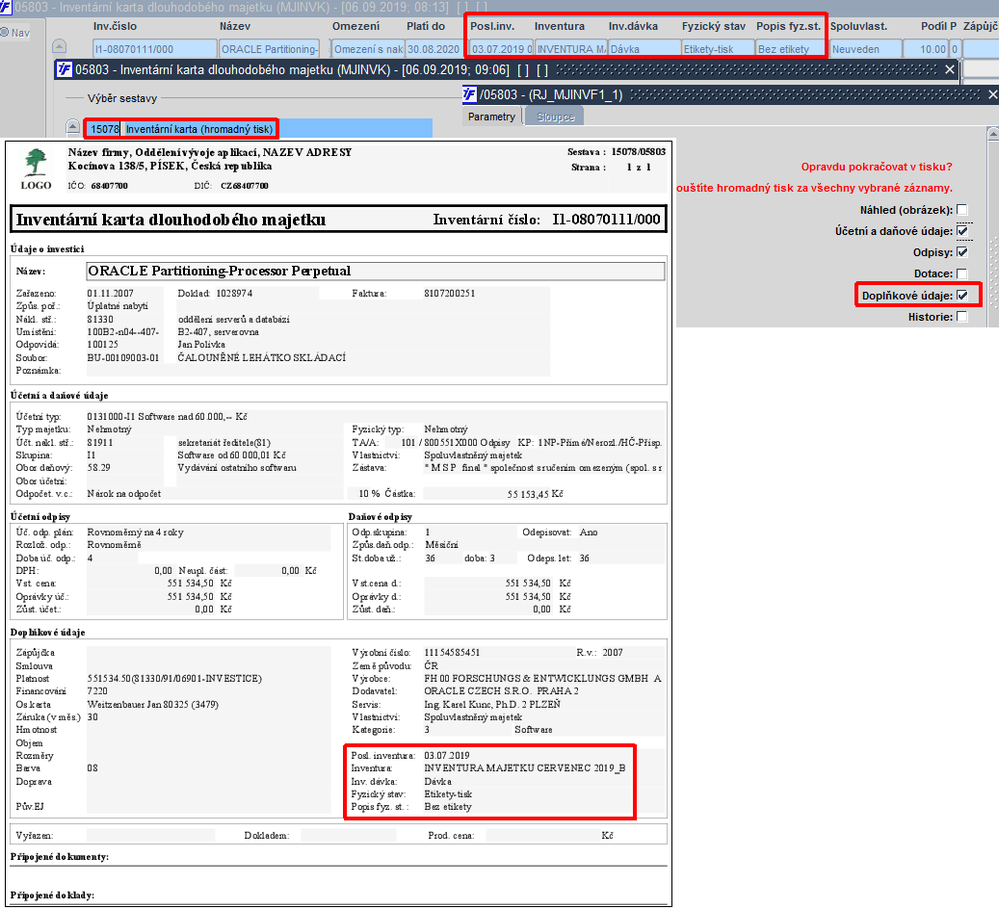This screenshot has height=910, width=999.
Task: Click the Popis fyz.st. column header
Action: (788, 26)
